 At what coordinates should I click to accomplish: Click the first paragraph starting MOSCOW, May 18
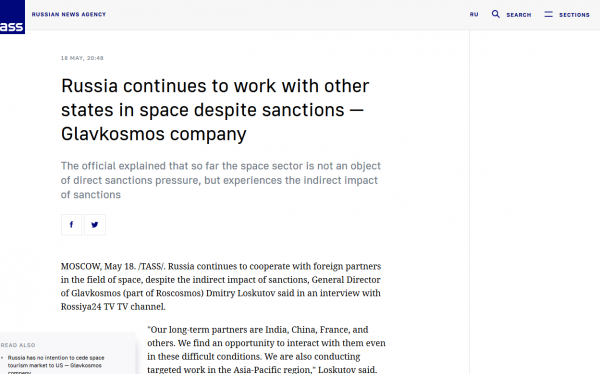coord(221,286)
